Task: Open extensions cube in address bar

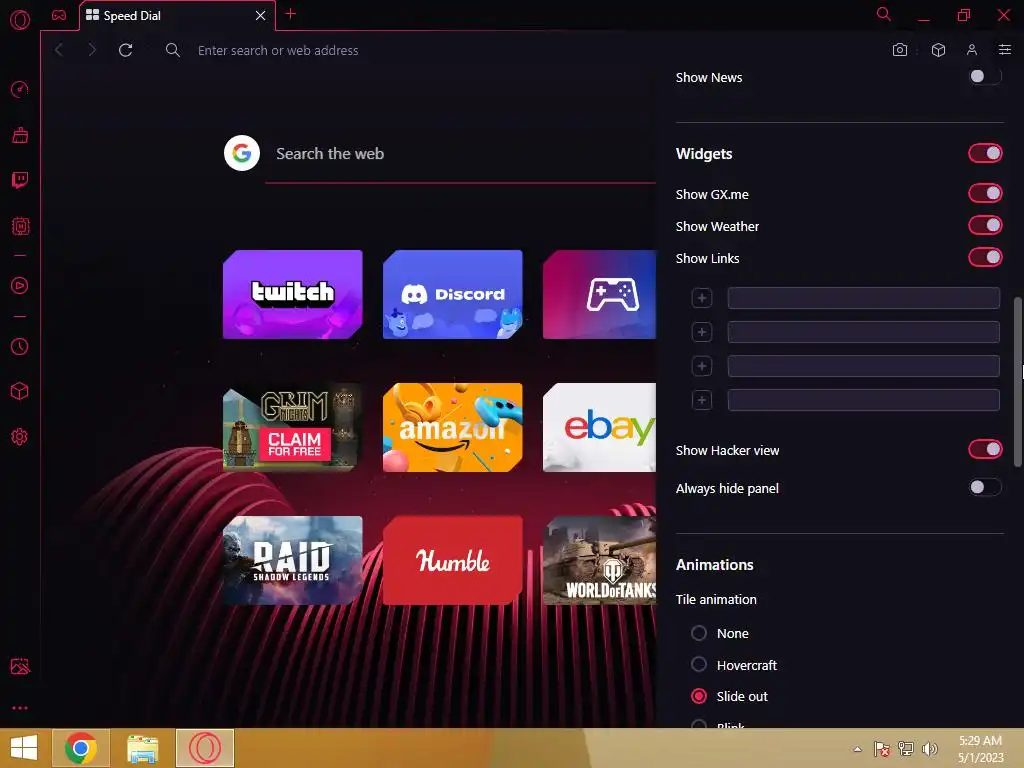Action: coord(938,50)
